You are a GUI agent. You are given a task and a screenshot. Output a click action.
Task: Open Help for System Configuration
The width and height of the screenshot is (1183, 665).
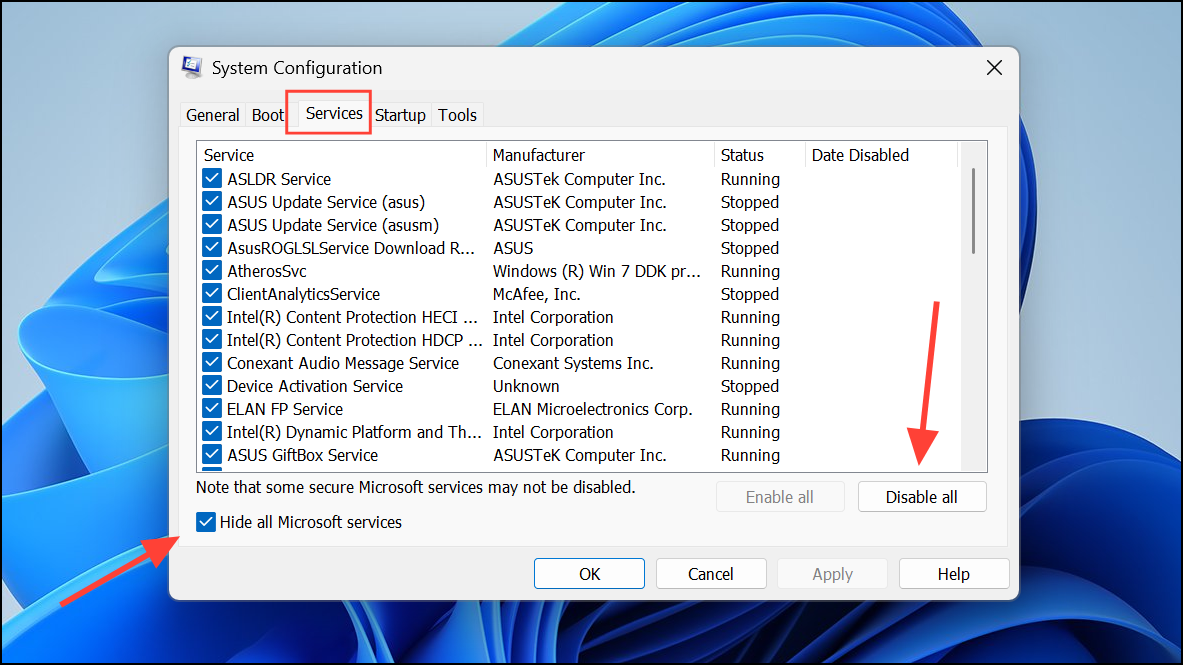pyautogui.click(x=954, y=574)
